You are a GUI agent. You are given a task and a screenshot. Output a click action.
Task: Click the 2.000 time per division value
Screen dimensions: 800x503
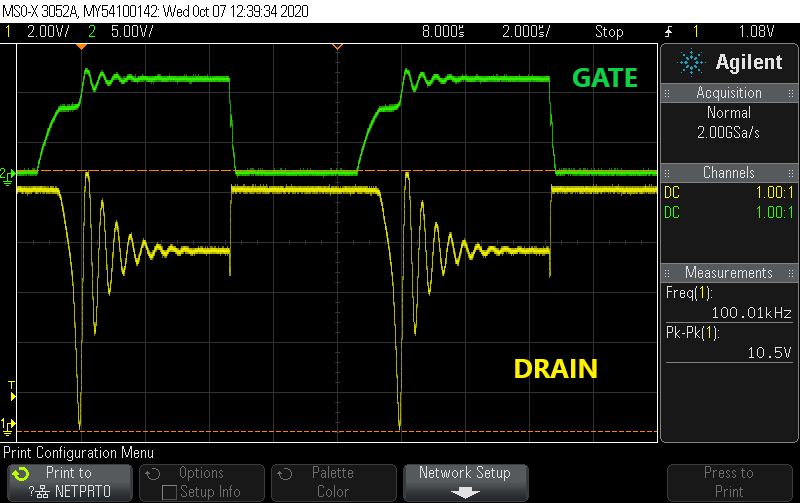coord(526,32)
